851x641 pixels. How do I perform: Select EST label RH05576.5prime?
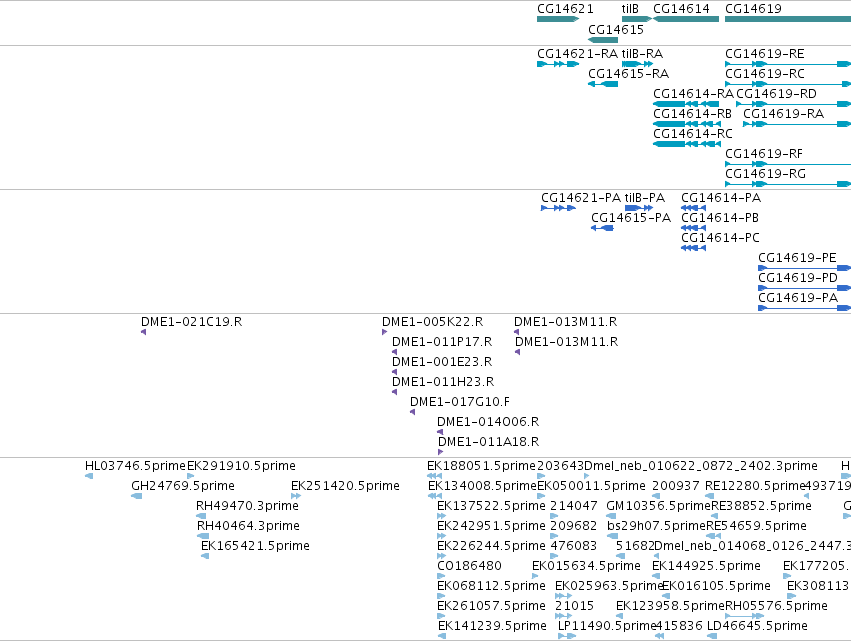click(x=777, y=606)
